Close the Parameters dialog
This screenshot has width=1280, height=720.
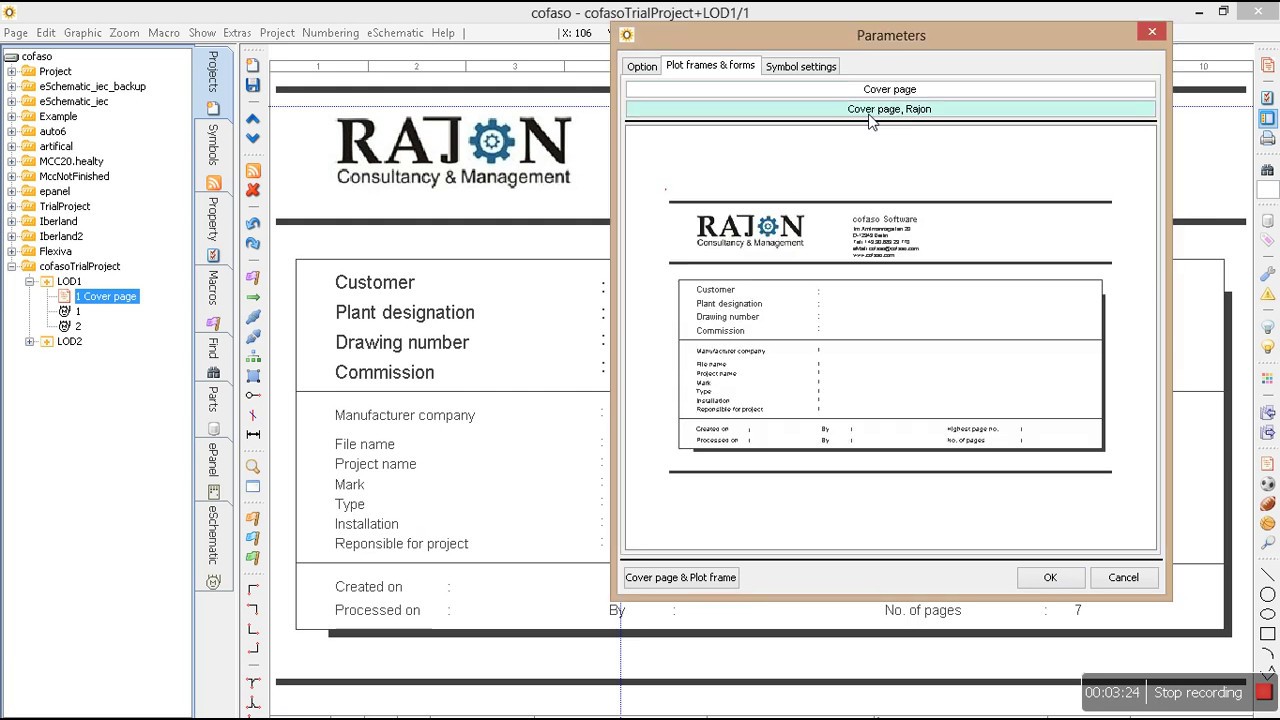coord(1152,32)
